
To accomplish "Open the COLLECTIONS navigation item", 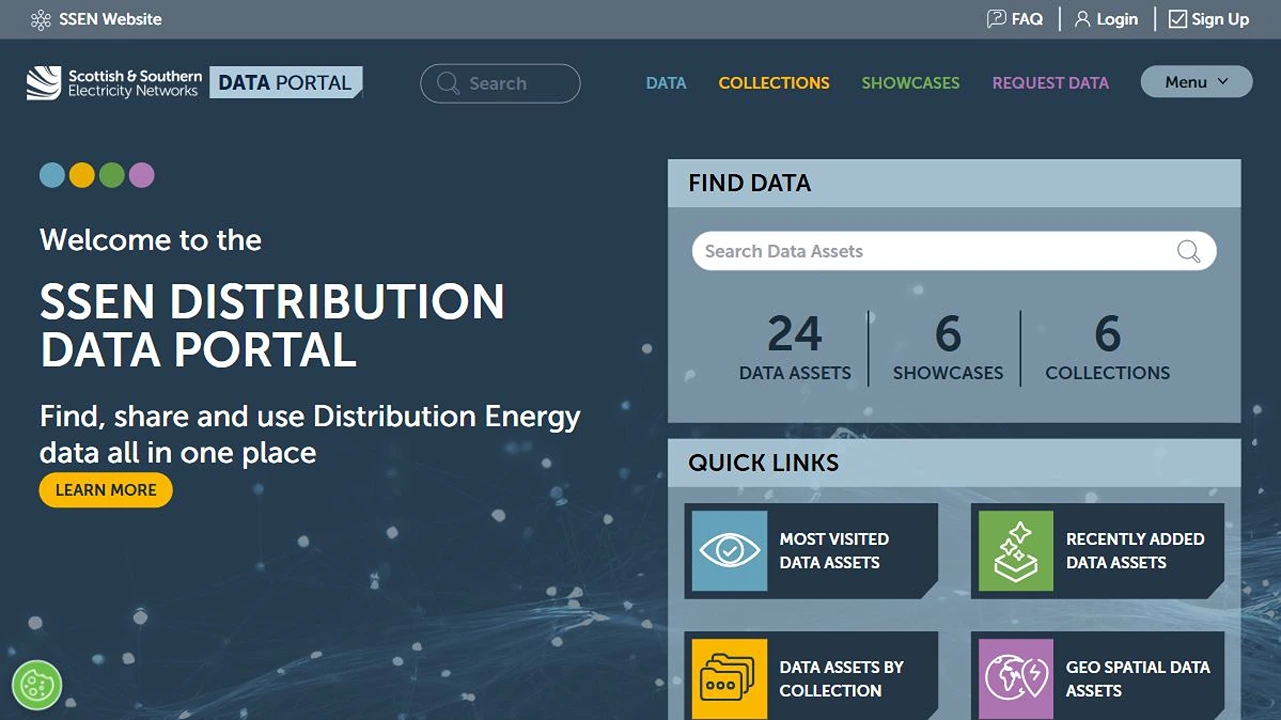I will 774,83.
